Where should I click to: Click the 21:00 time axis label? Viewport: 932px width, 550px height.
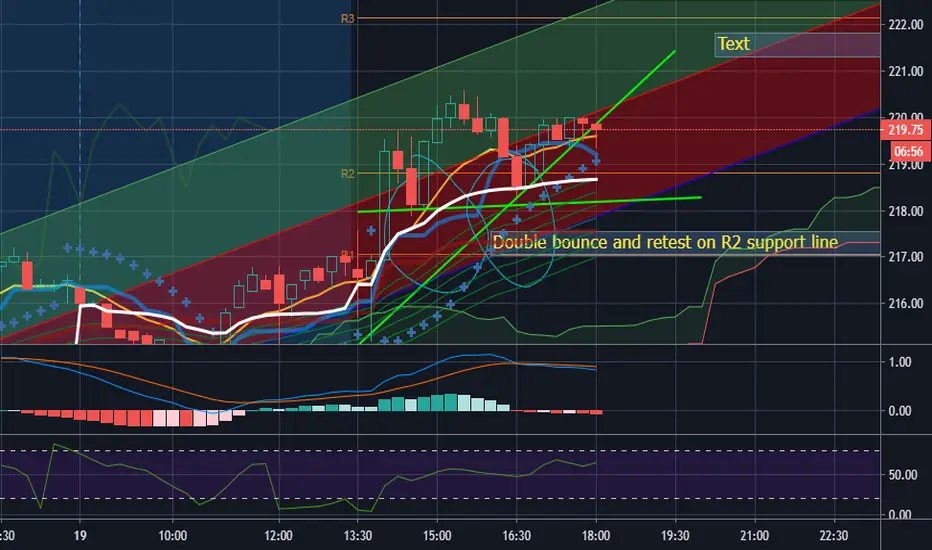coord(754,536)
